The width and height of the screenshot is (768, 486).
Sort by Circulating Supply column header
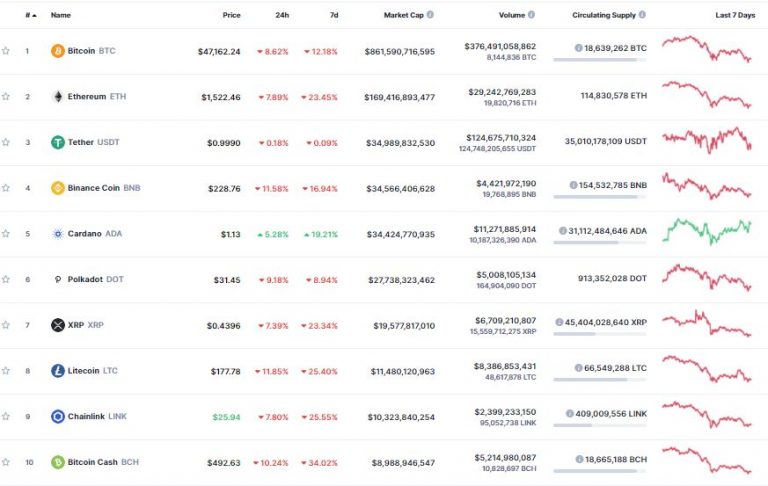click(x=604, y=15)
